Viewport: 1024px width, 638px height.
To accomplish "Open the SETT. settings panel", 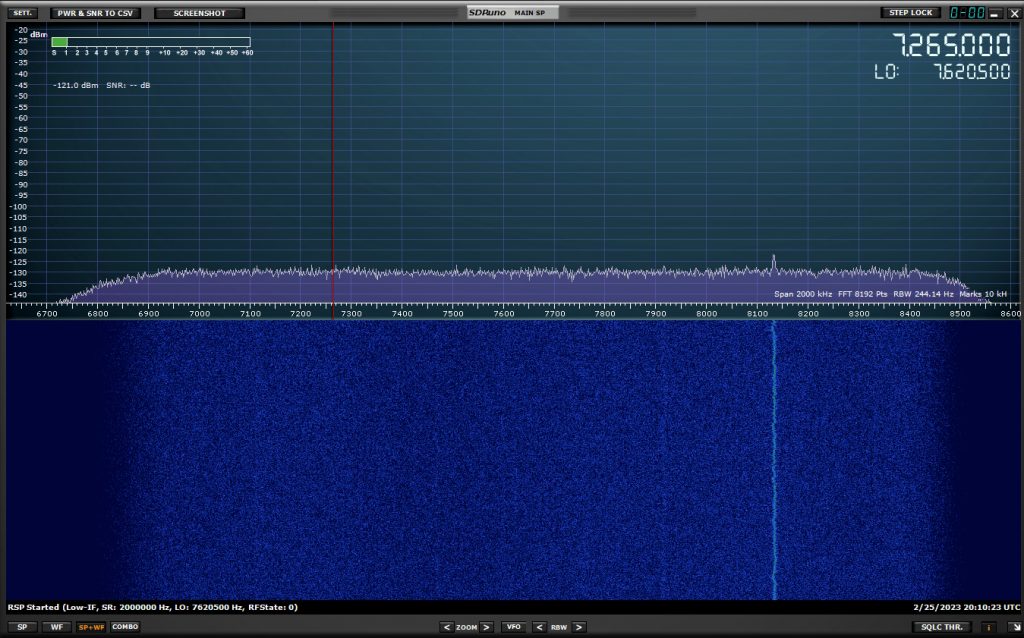I will coord(23,13).
